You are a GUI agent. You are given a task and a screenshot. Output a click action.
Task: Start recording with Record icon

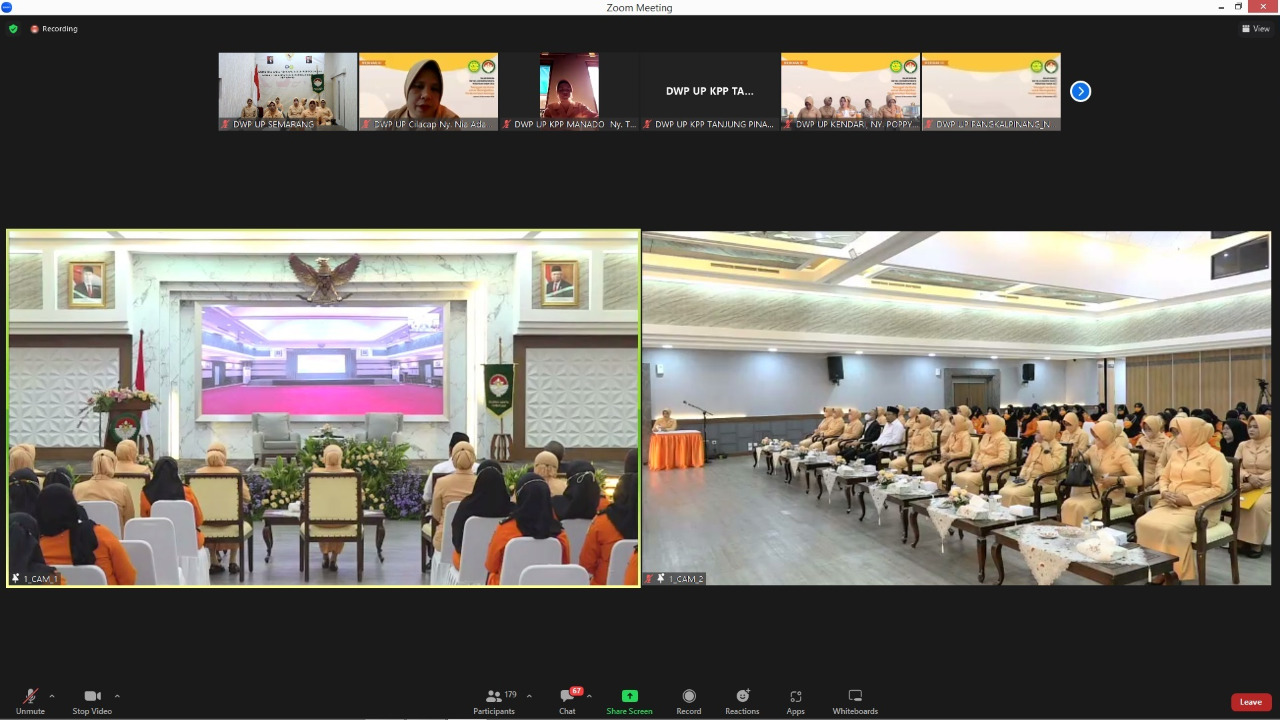688,701
